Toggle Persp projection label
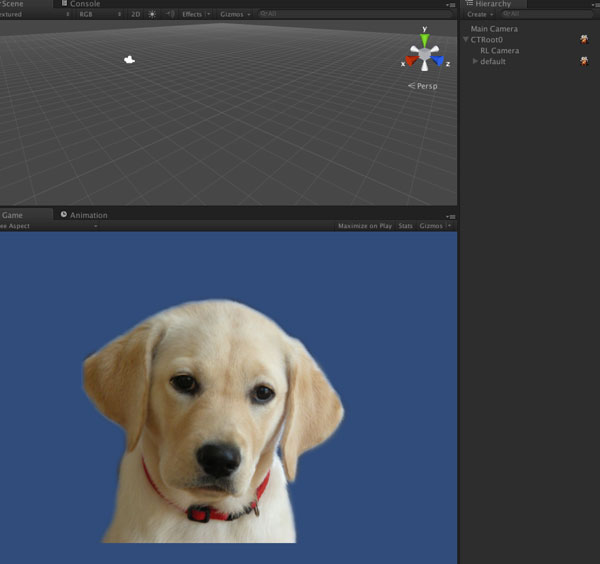The height and width of the screenshot is (564, 600). (423, 86)
